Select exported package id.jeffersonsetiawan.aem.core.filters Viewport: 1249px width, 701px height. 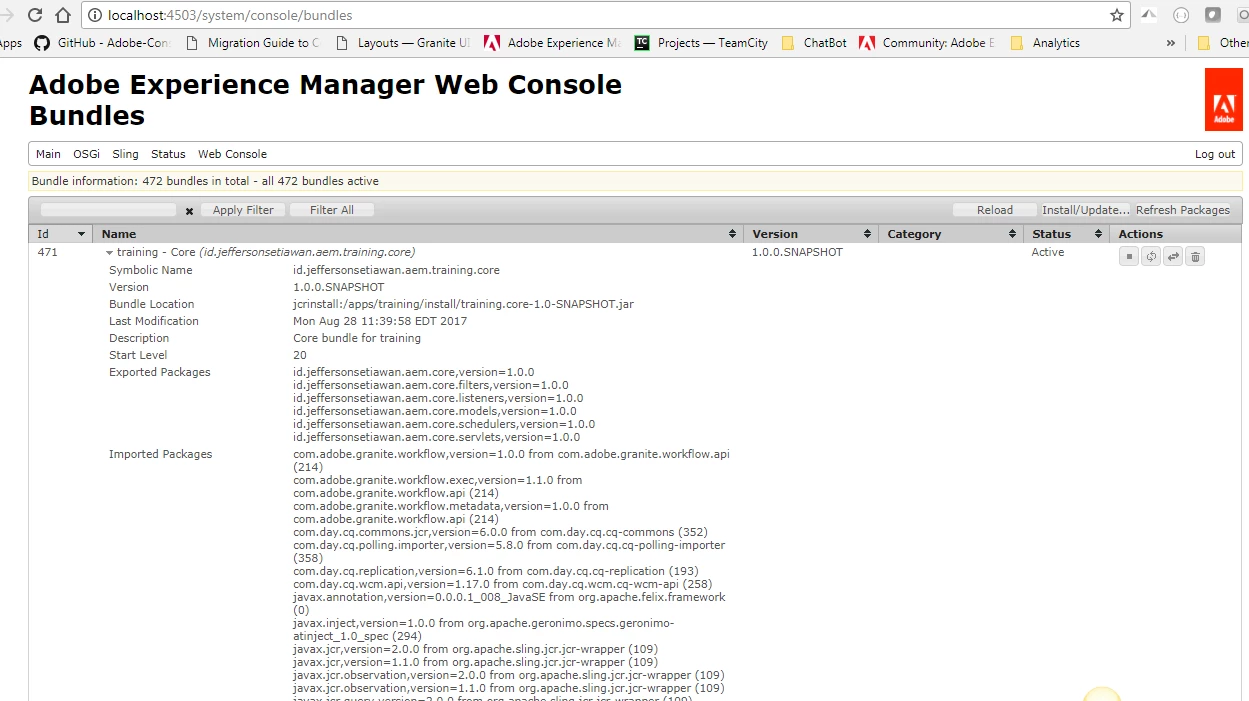[431, 385]
